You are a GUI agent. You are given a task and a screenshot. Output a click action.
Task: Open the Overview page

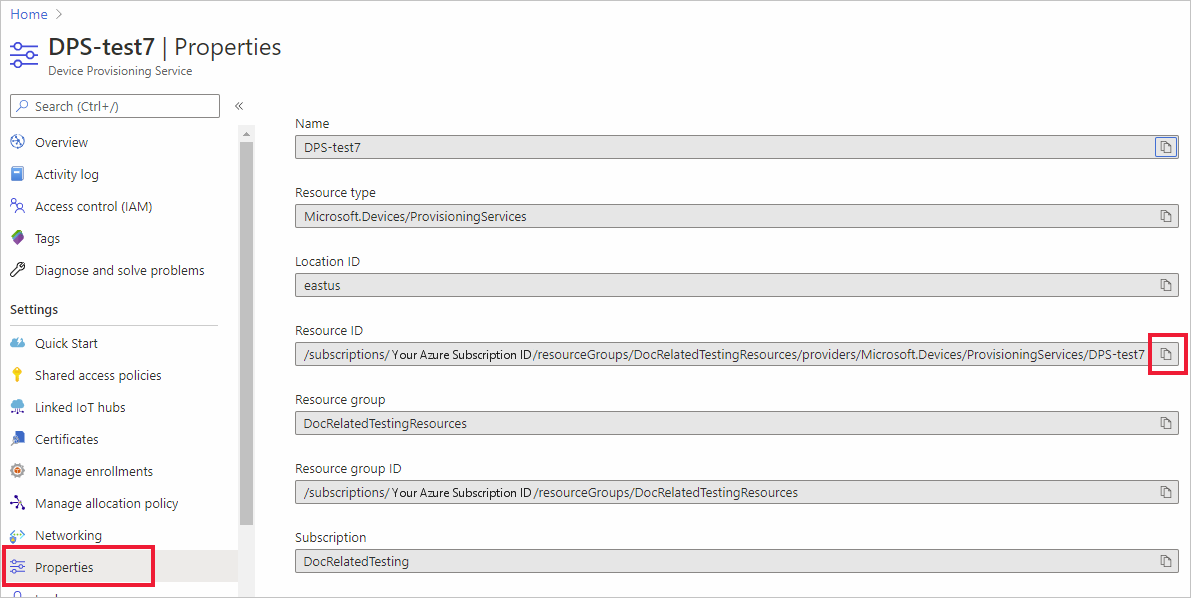(x=61, y=143)
